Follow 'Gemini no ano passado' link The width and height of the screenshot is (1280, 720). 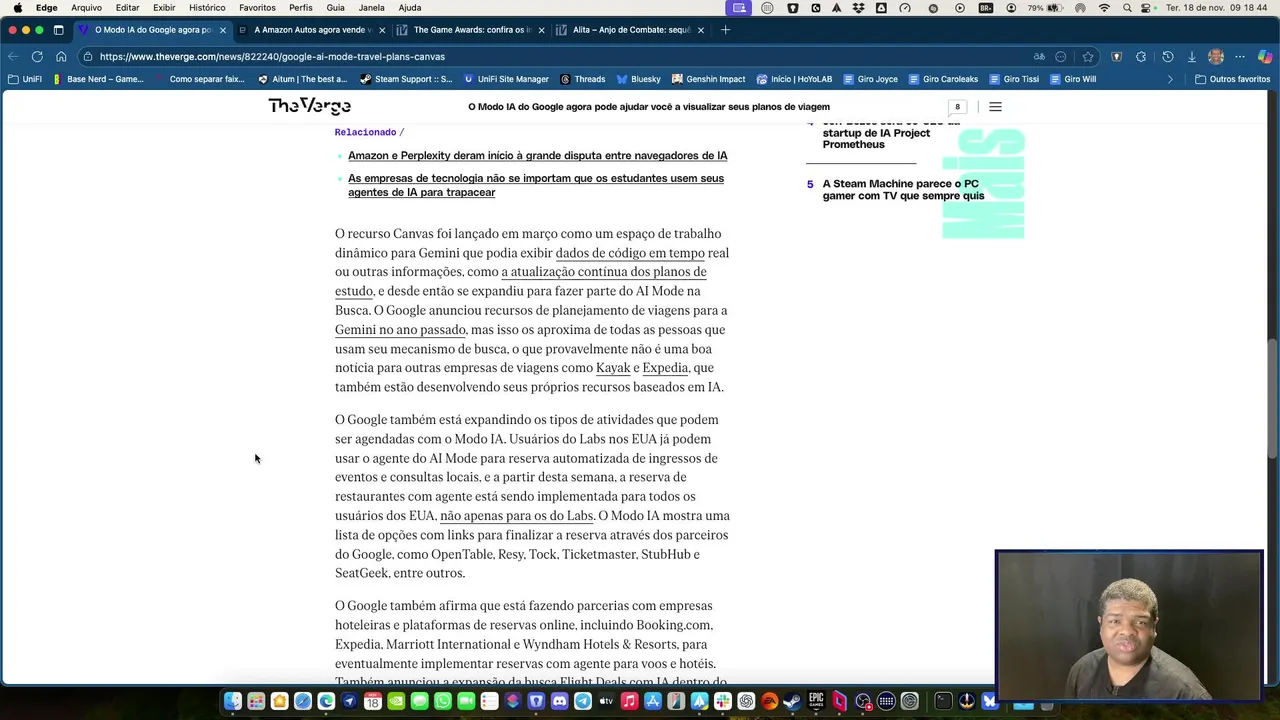click(x=400, y=330)
